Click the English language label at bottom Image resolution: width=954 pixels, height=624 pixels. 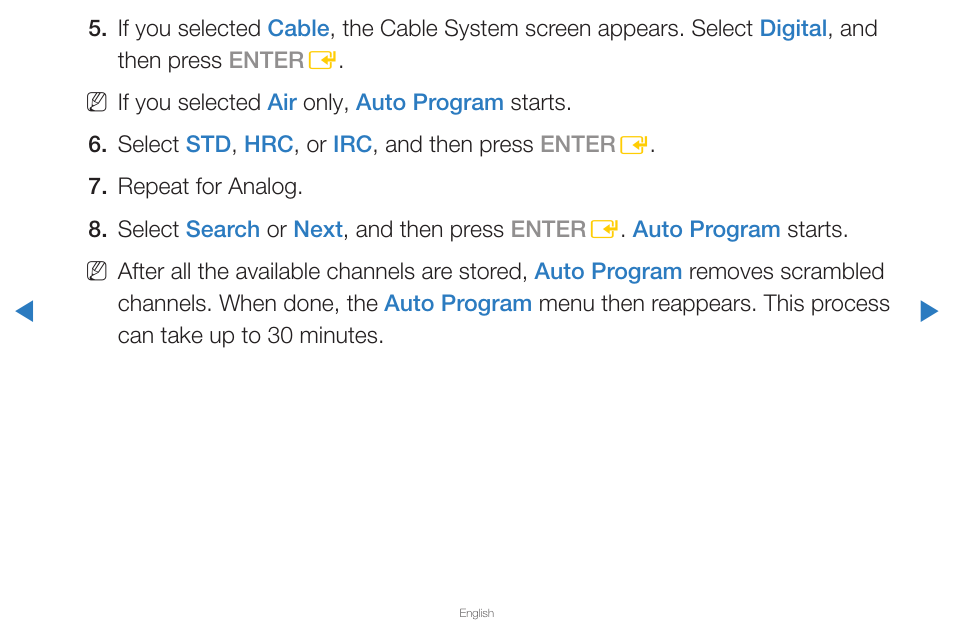476,613
